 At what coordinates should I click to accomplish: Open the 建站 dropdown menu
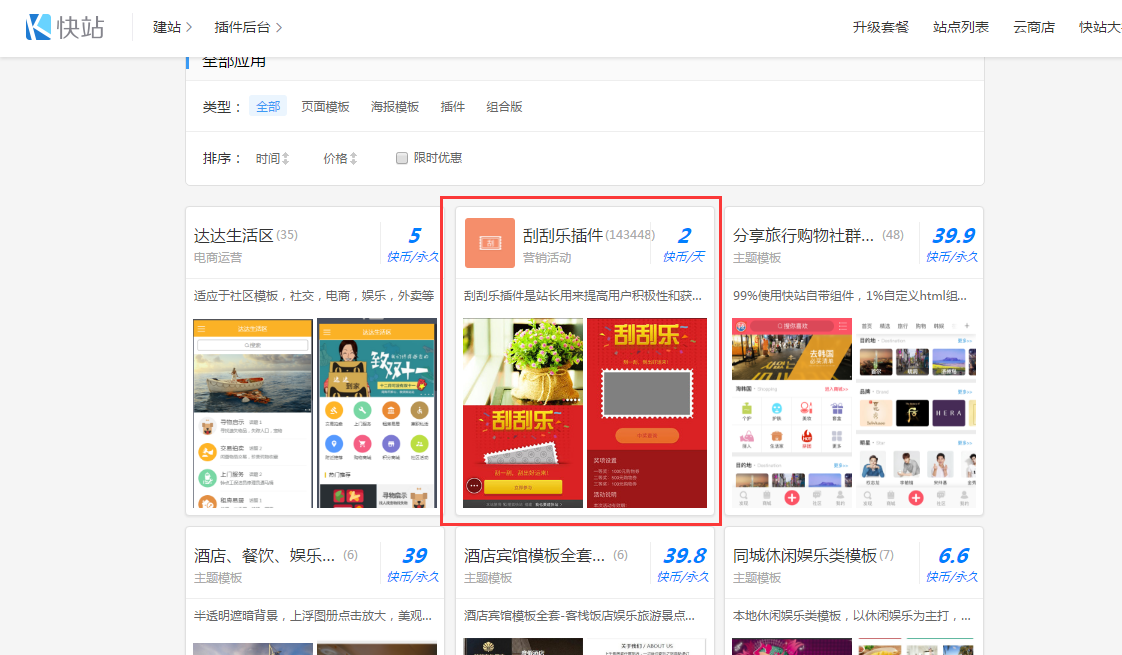pos(166,27)
